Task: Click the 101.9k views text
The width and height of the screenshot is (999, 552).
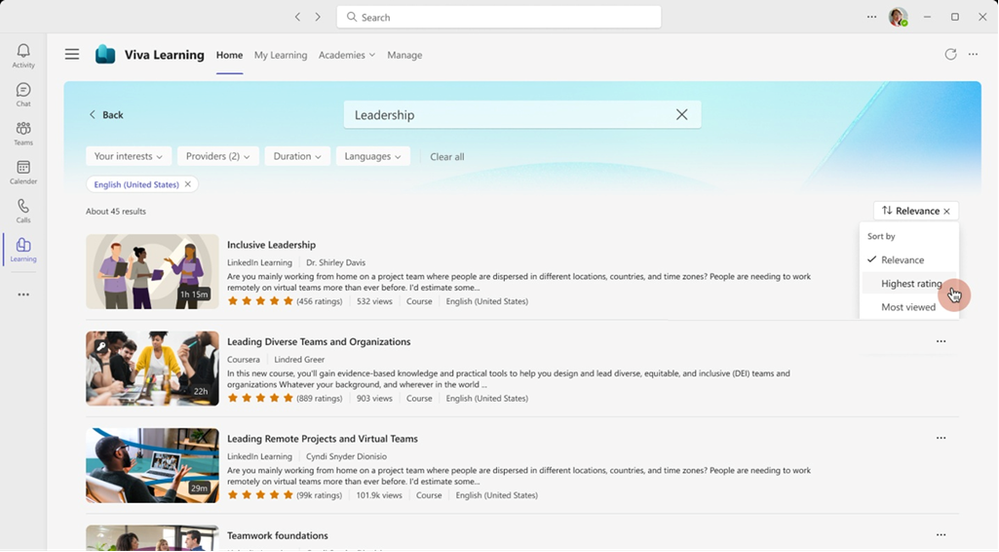Action: 379,495
